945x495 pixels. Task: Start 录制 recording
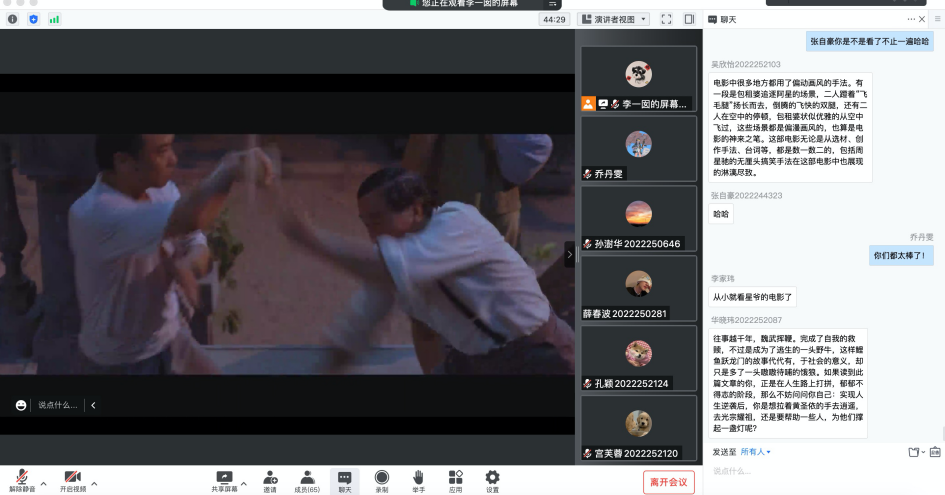pyautogui.click(x=381, y=481)
